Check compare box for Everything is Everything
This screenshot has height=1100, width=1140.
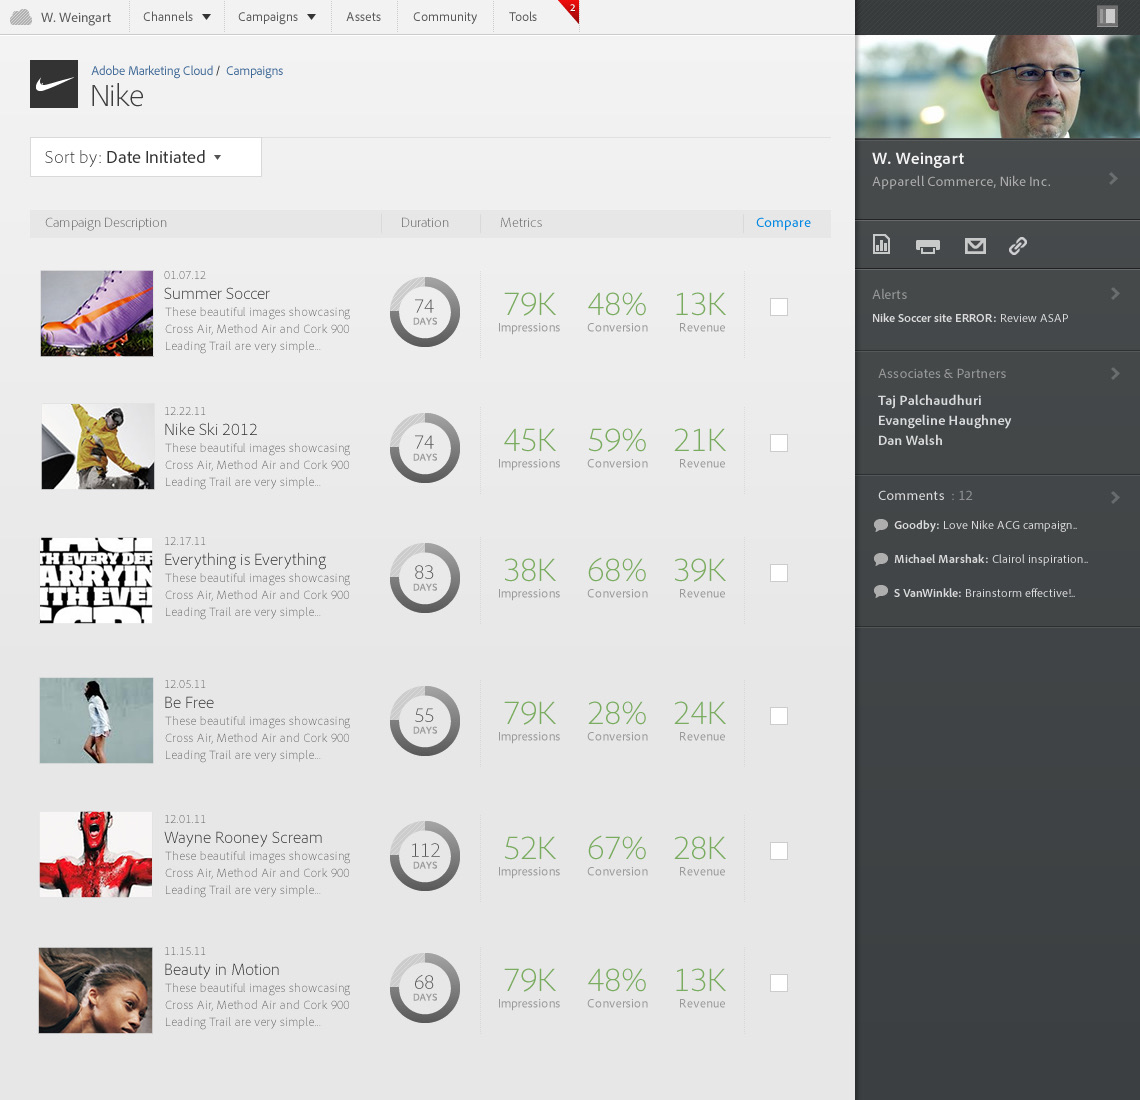click(779, 573)
